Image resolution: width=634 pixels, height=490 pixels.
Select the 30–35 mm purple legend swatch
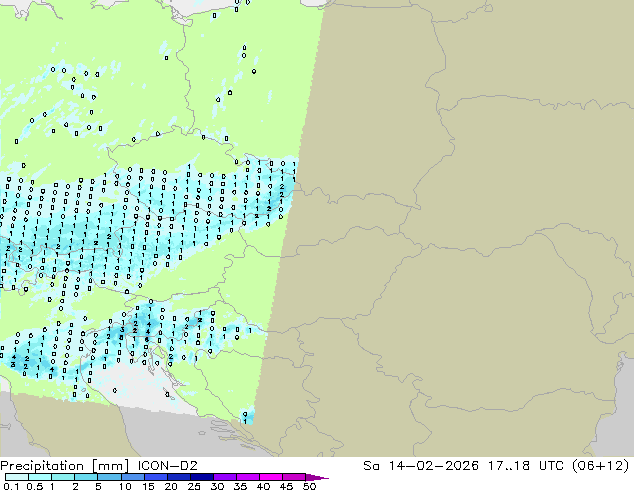(224, 477)
